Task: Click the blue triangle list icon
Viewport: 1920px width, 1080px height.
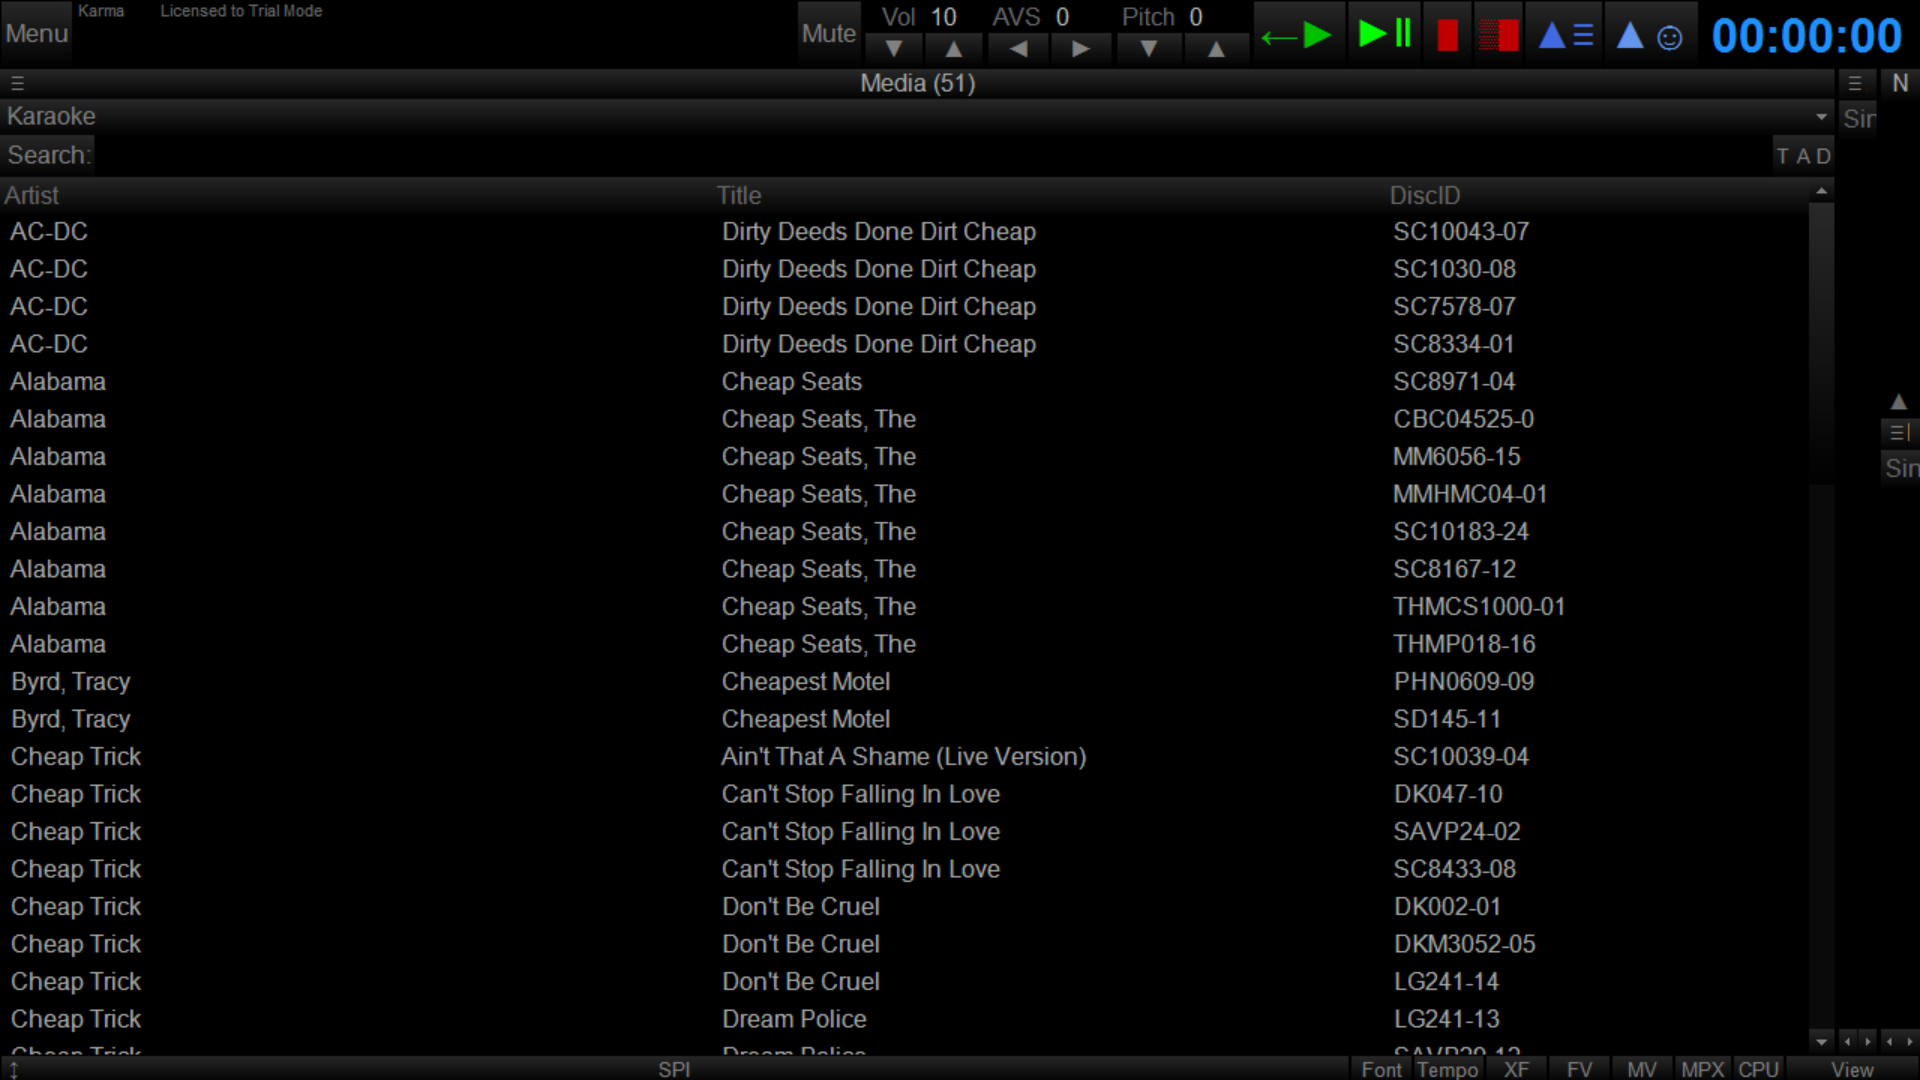Action: point(1565,36)
